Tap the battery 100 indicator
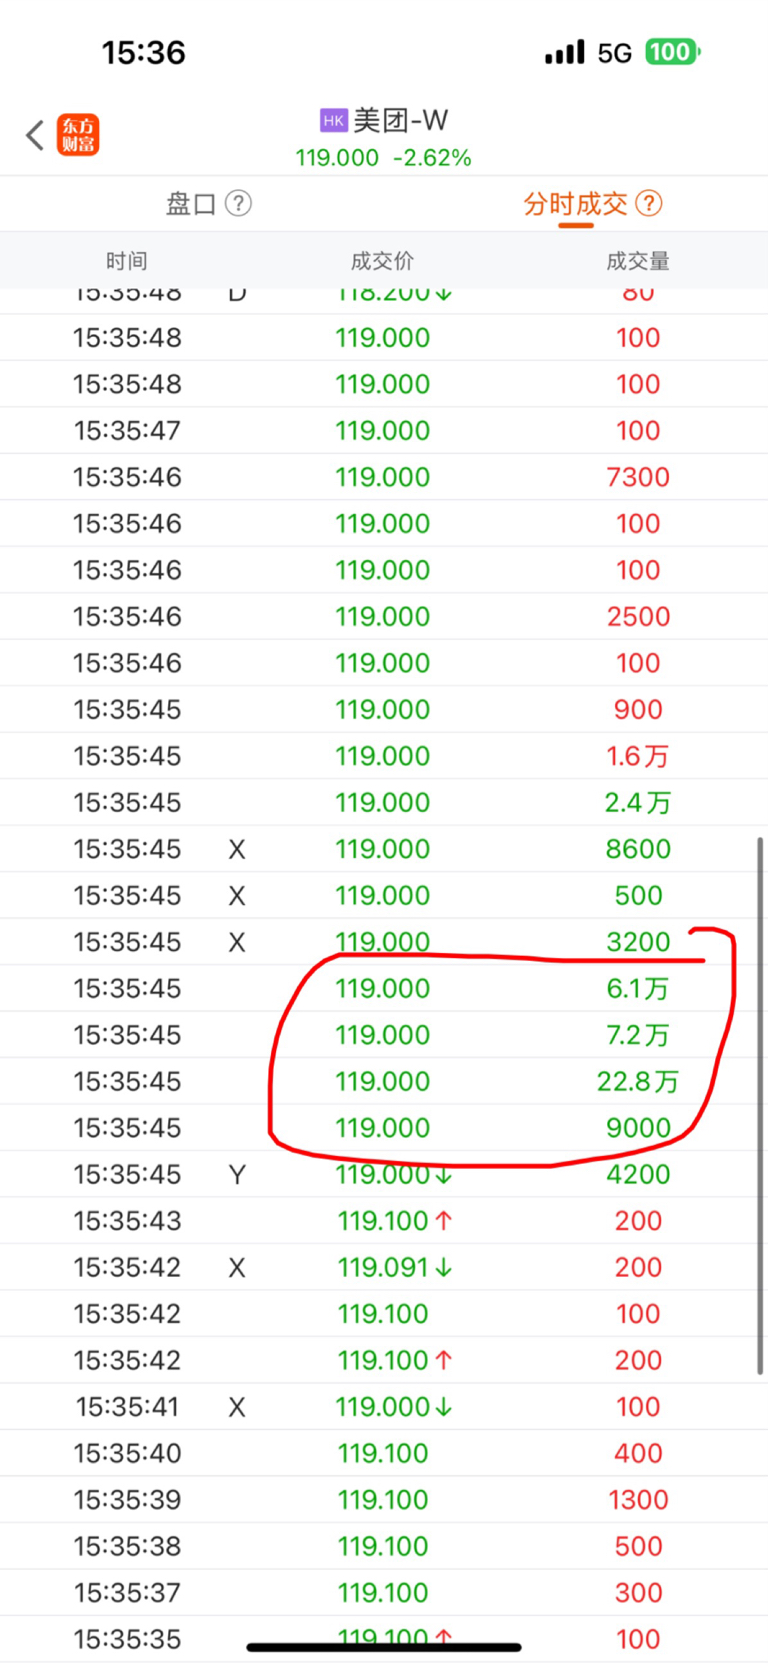Screen dimensions: 768x1666 point(672,52)
